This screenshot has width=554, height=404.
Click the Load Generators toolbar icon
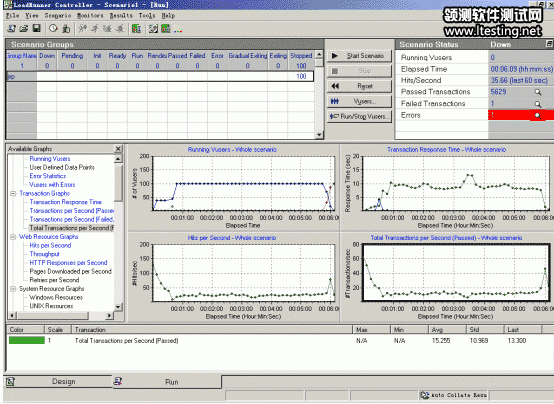tap(66, 29)
